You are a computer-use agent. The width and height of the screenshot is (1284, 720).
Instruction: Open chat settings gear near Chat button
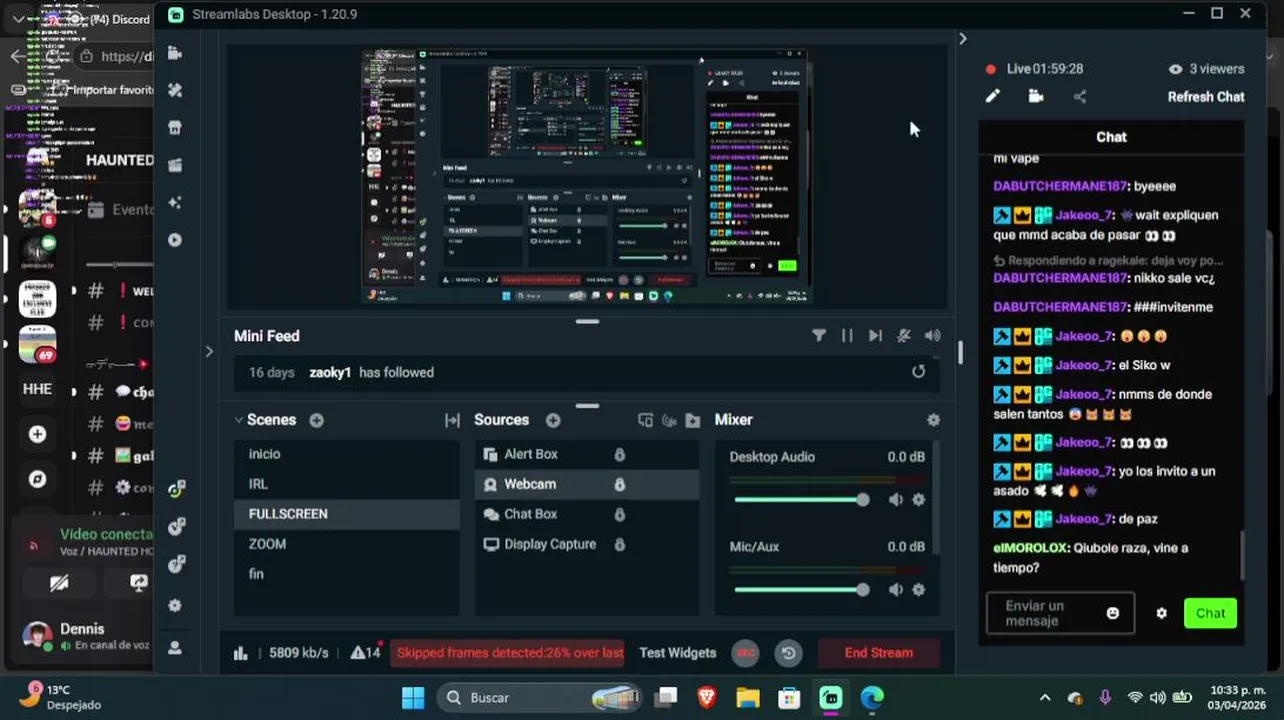(1161, 613)
